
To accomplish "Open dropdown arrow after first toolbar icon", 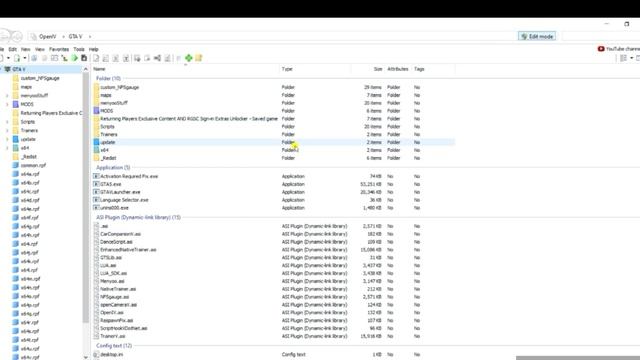I will coord(8,58).
